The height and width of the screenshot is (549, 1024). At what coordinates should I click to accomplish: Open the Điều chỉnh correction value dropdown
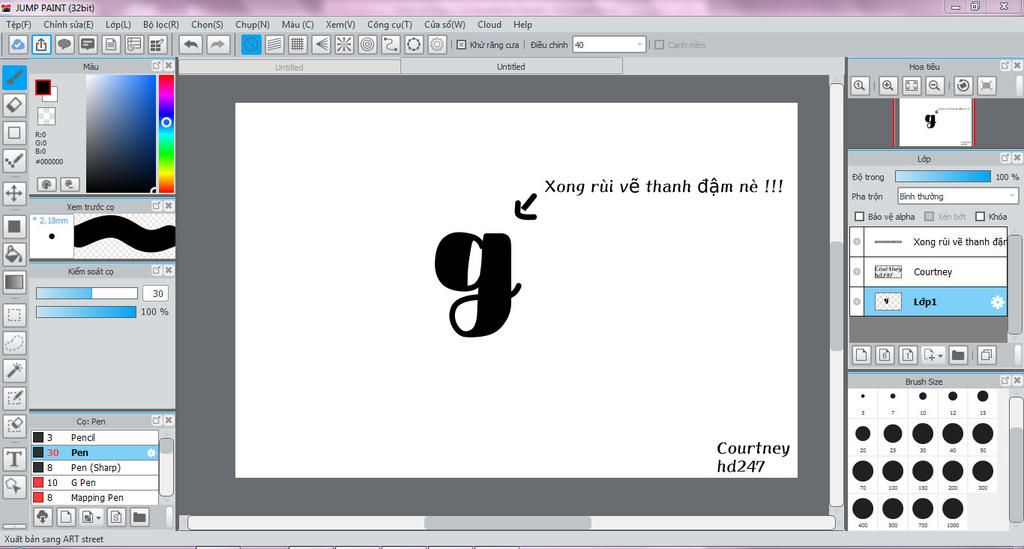click(609, 45)
